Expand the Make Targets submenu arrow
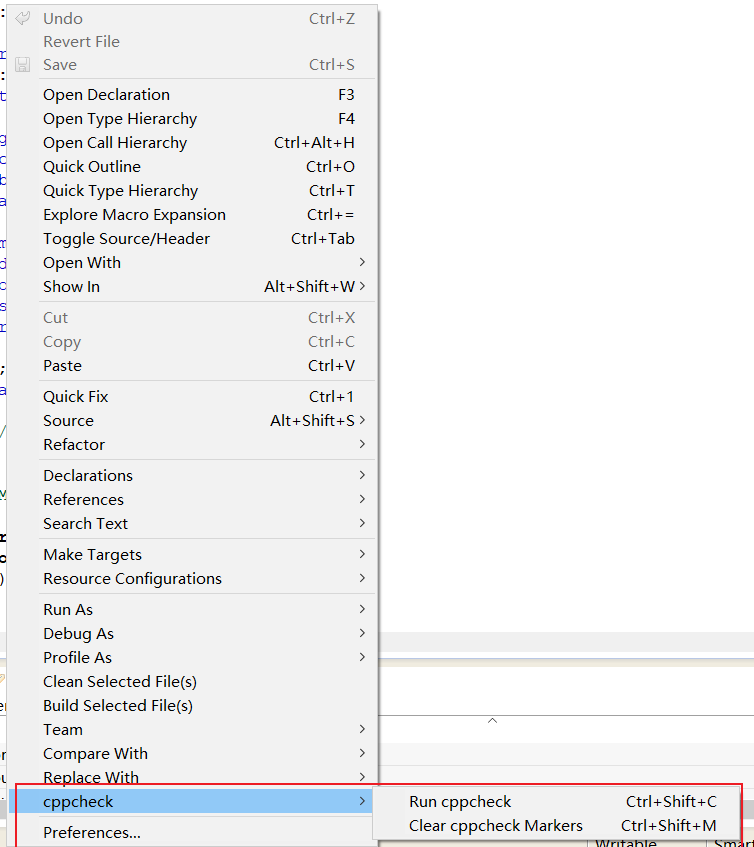This screenshot has width=754, height=847. [x=362, y=554]
